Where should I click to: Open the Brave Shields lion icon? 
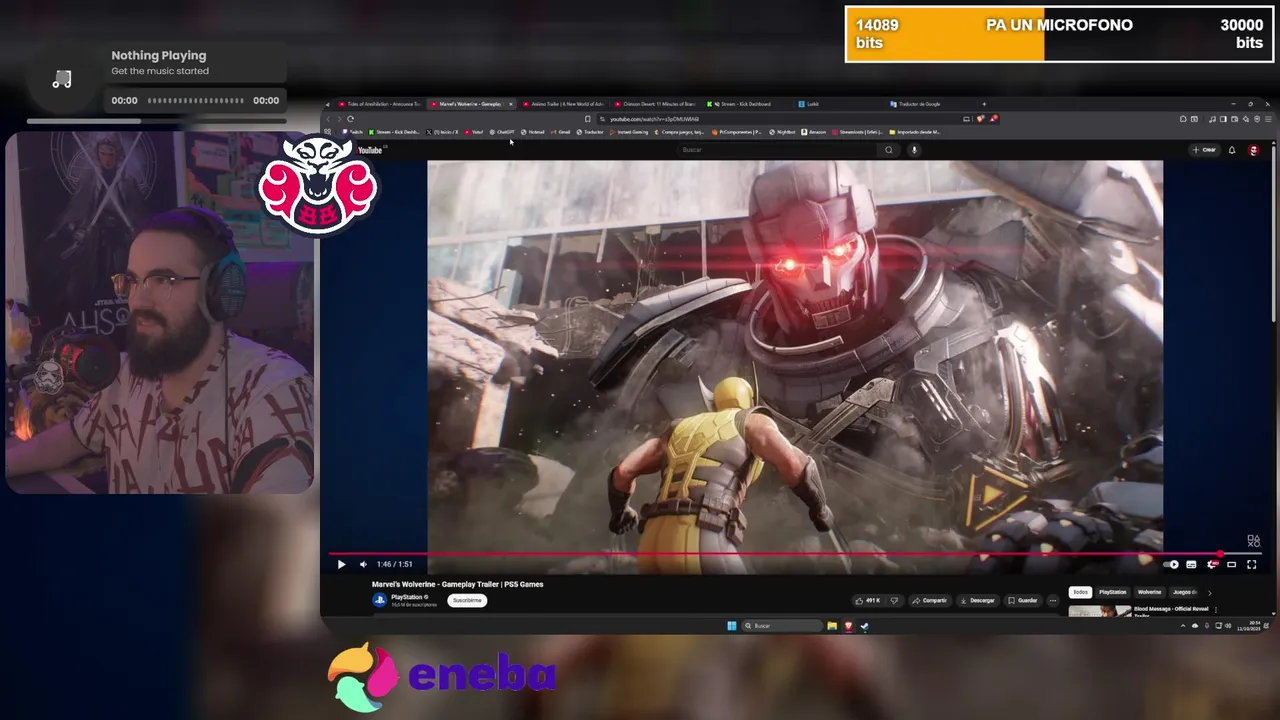(981, 119)
